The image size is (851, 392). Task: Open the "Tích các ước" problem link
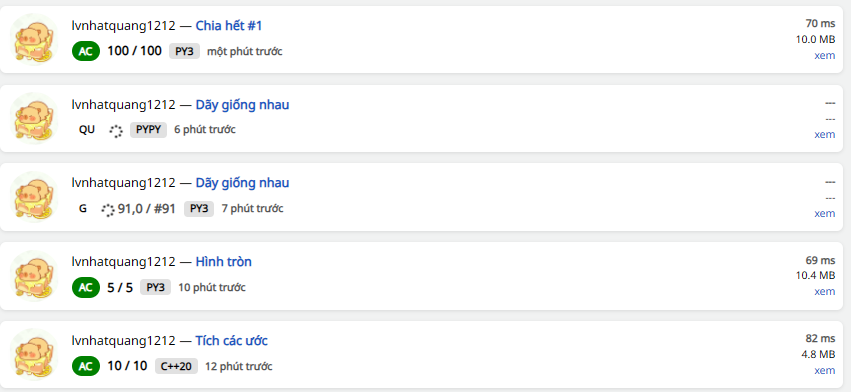(231, 340)
